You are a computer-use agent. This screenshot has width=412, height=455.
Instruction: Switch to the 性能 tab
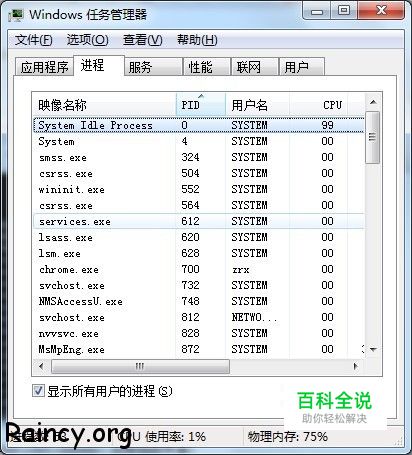[207, 67]
